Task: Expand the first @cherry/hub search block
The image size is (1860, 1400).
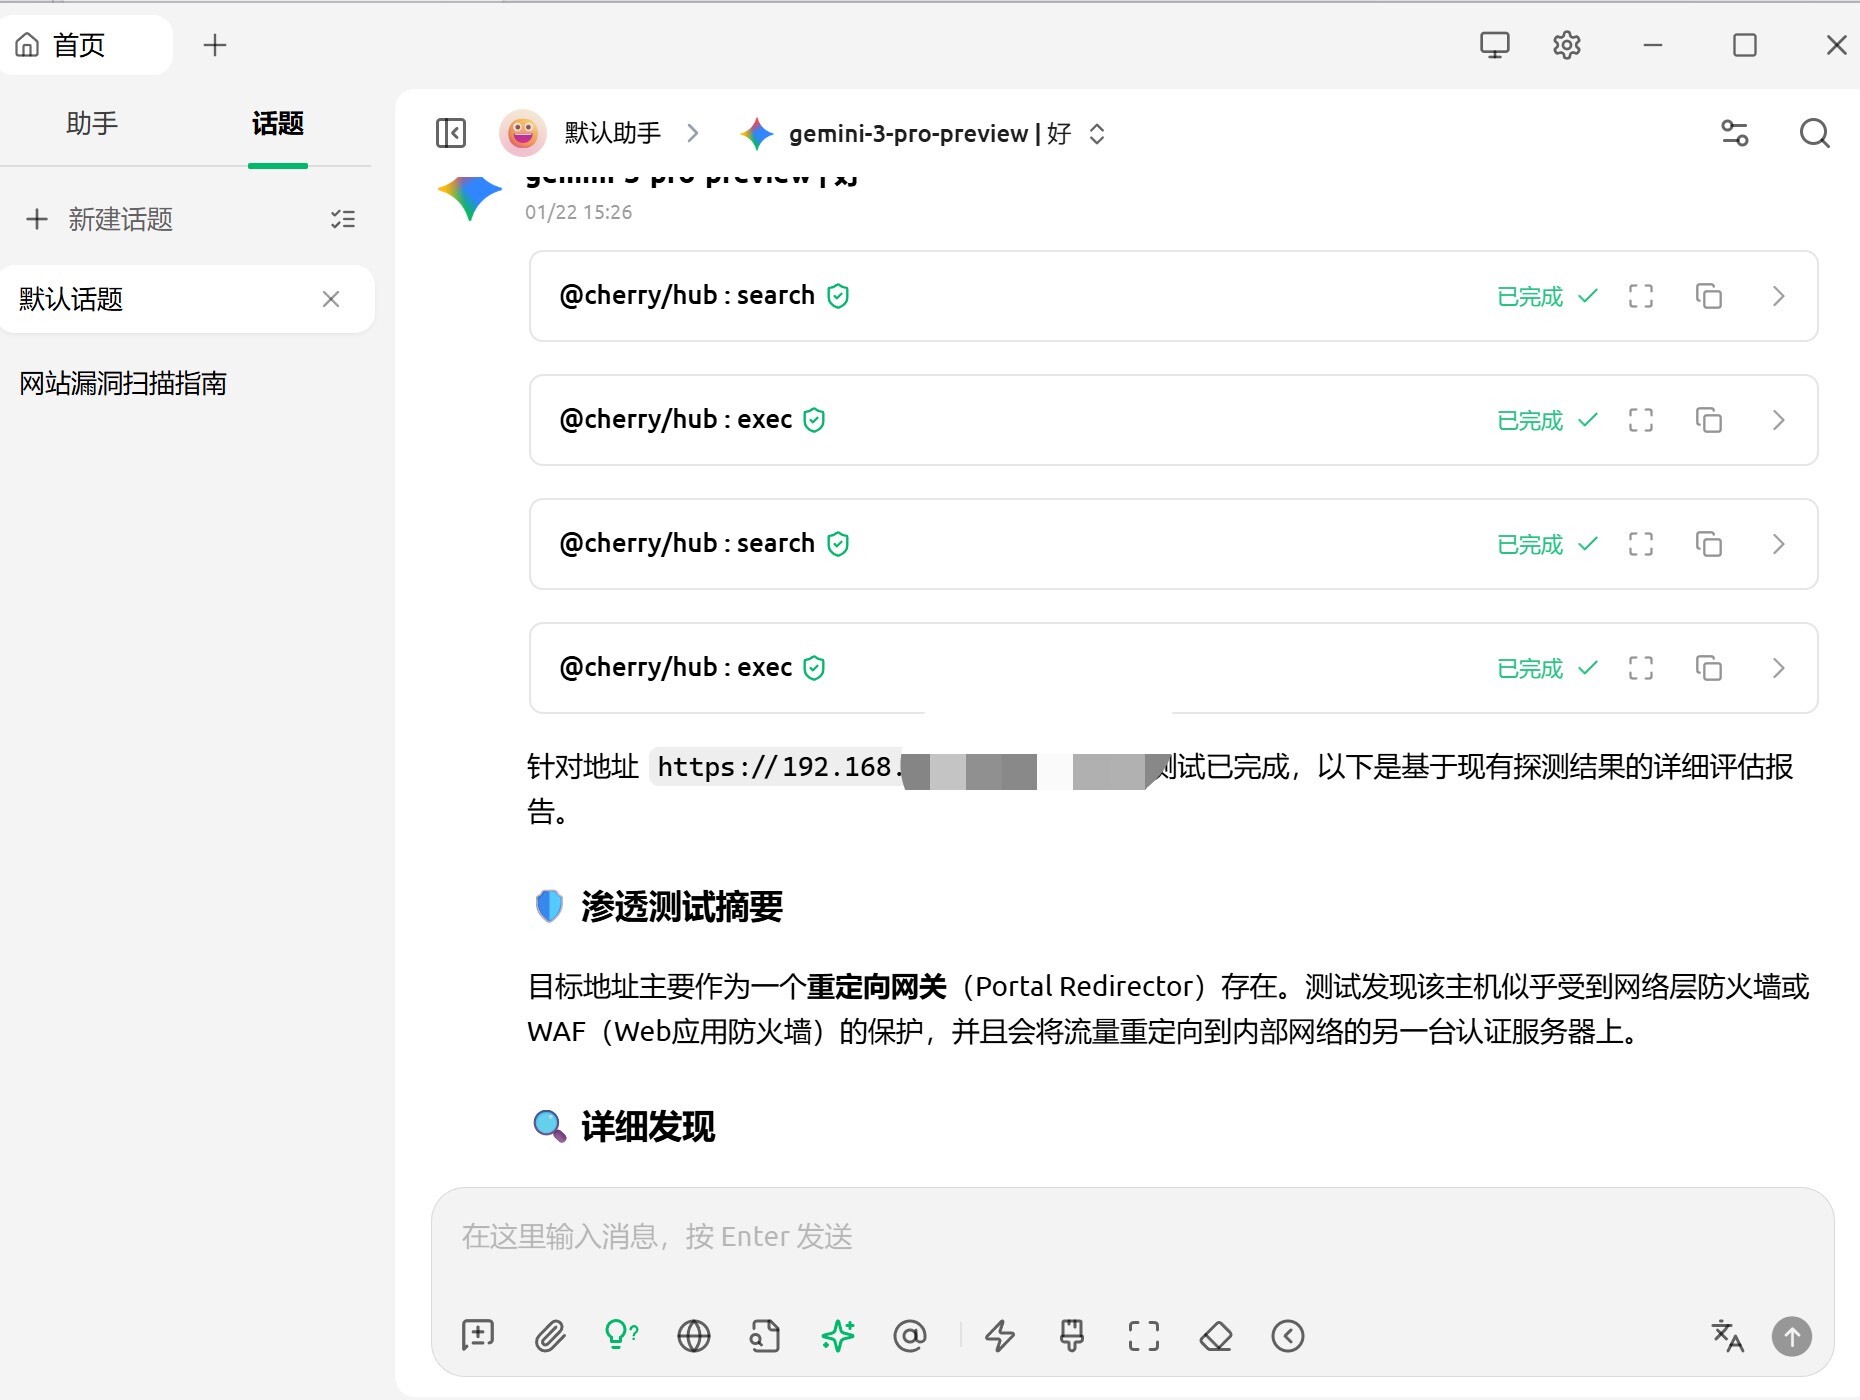Action: click(1778, 296)
